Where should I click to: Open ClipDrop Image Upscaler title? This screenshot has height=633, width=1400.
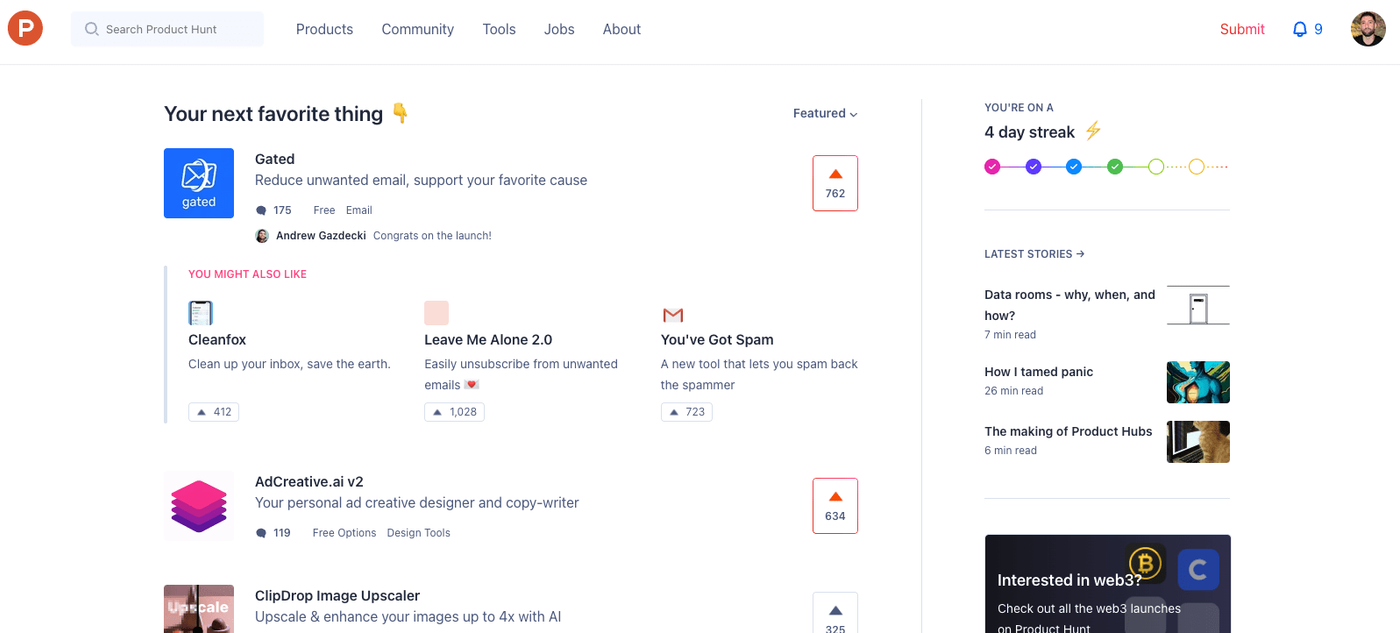[x=337, y=596]
